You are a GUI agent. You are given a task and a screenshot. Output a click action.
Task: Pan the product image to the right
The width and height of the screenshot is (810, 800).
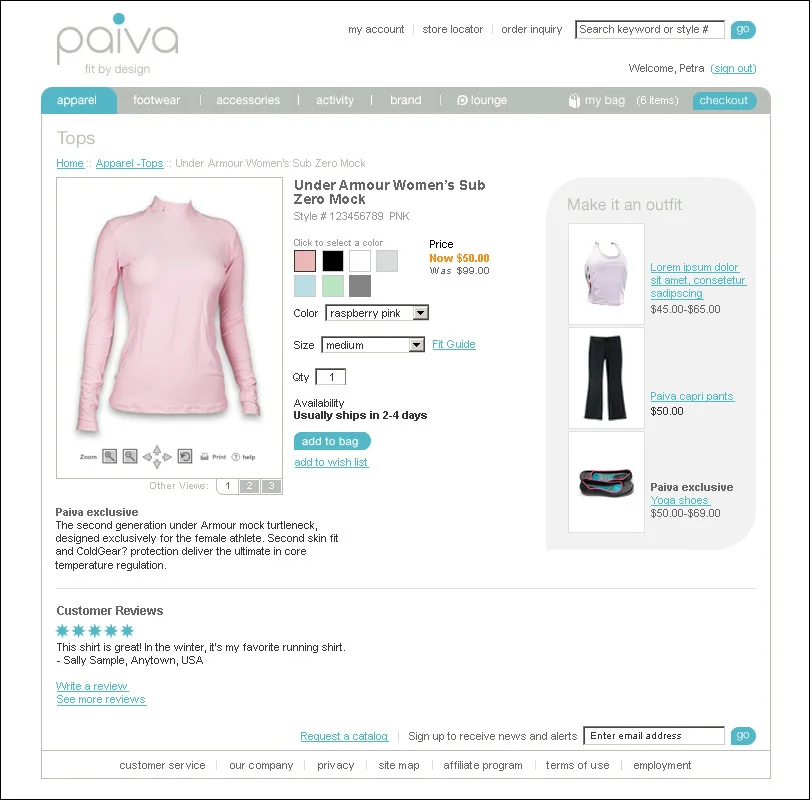point(167,457)
